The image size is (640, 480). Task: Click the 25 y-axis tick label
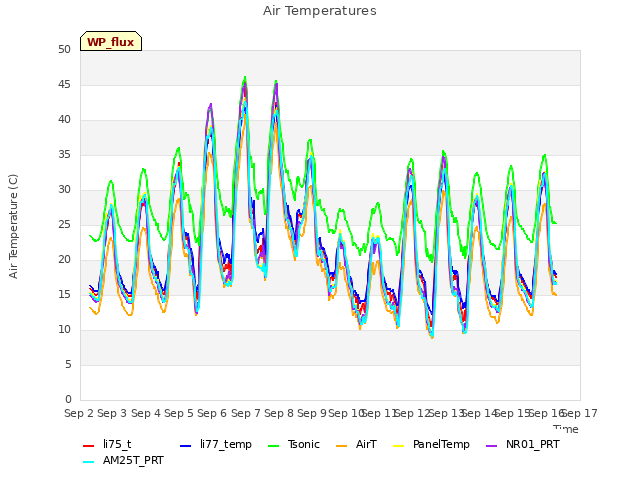pos(64,224)
